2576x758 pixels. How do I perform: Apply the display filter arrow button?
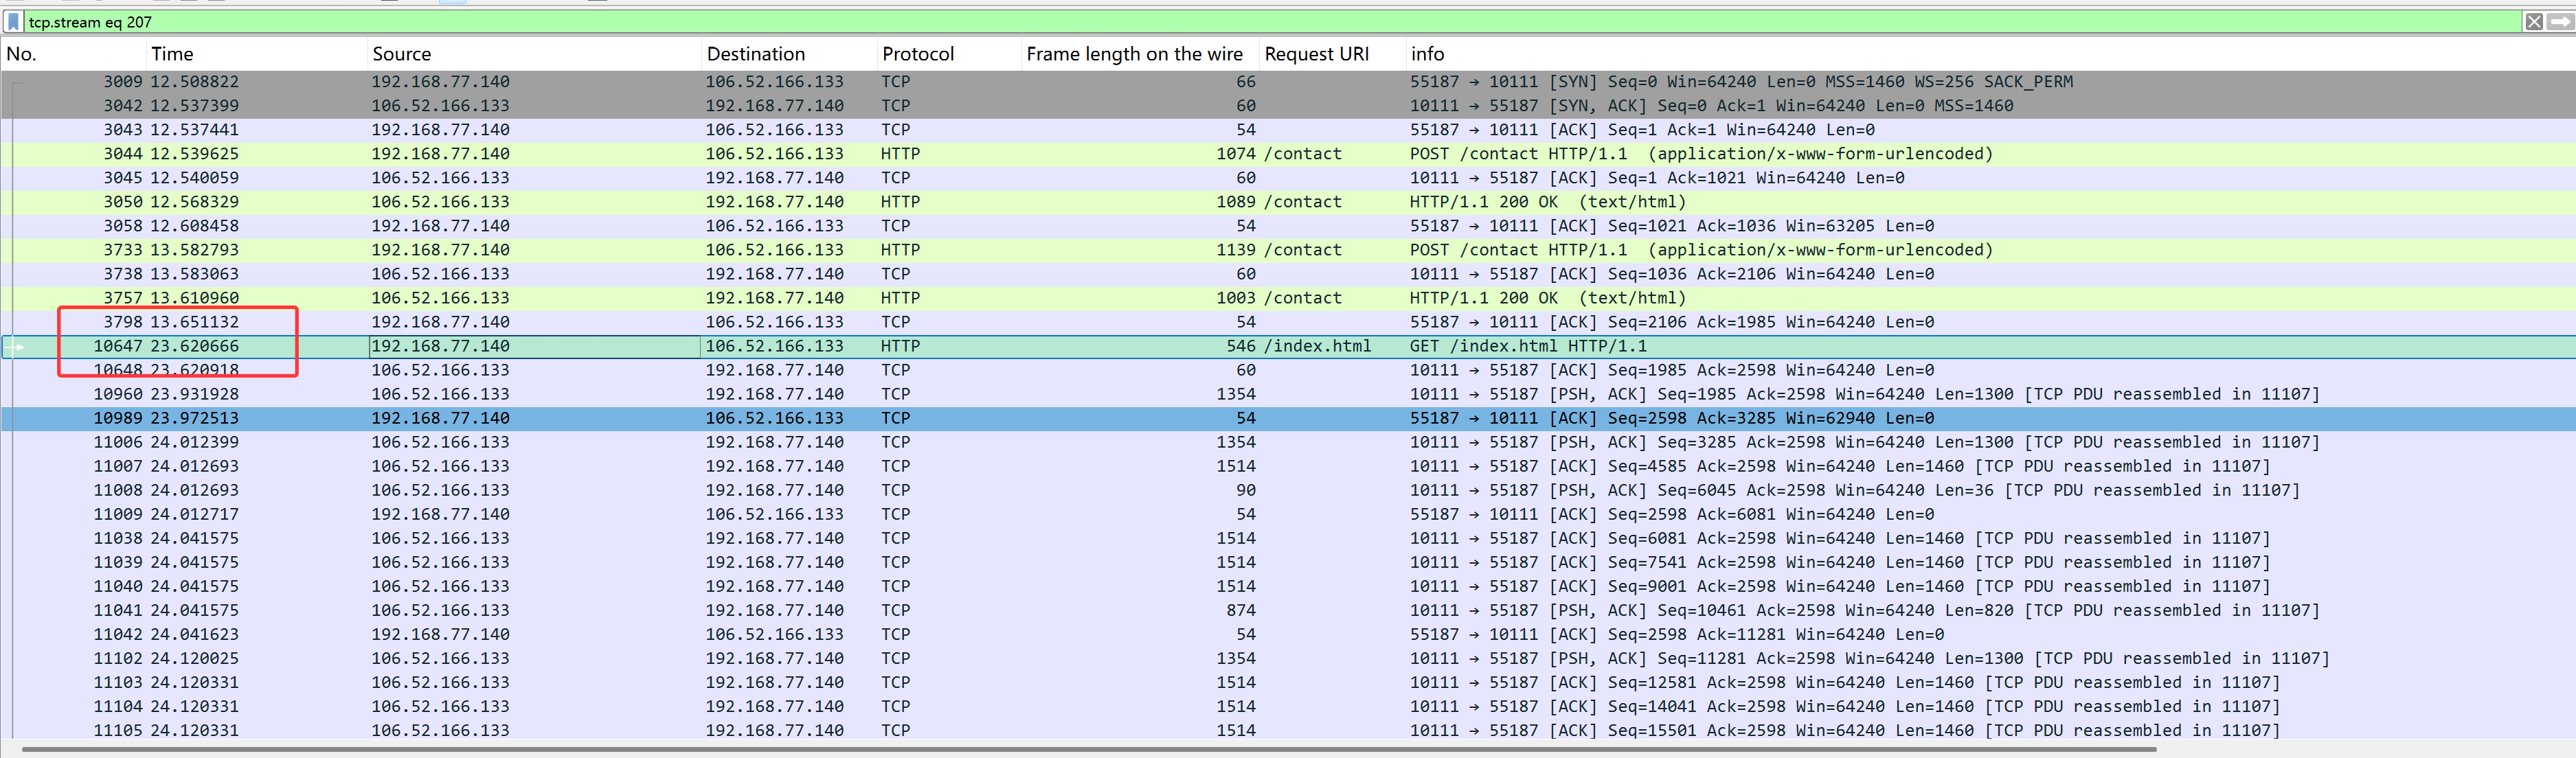pyautogui.click(x=2560, y=21)
